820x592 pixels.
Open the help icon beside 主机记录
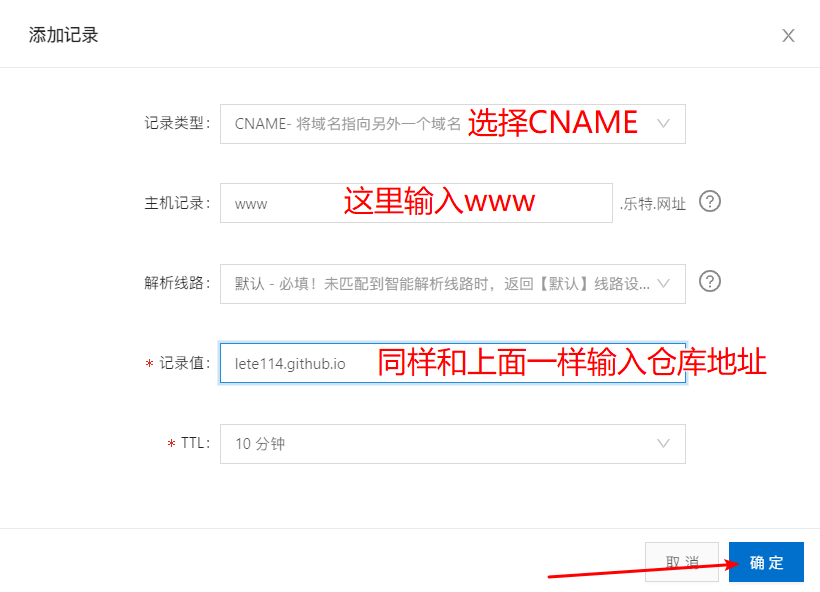coord(710,201)
